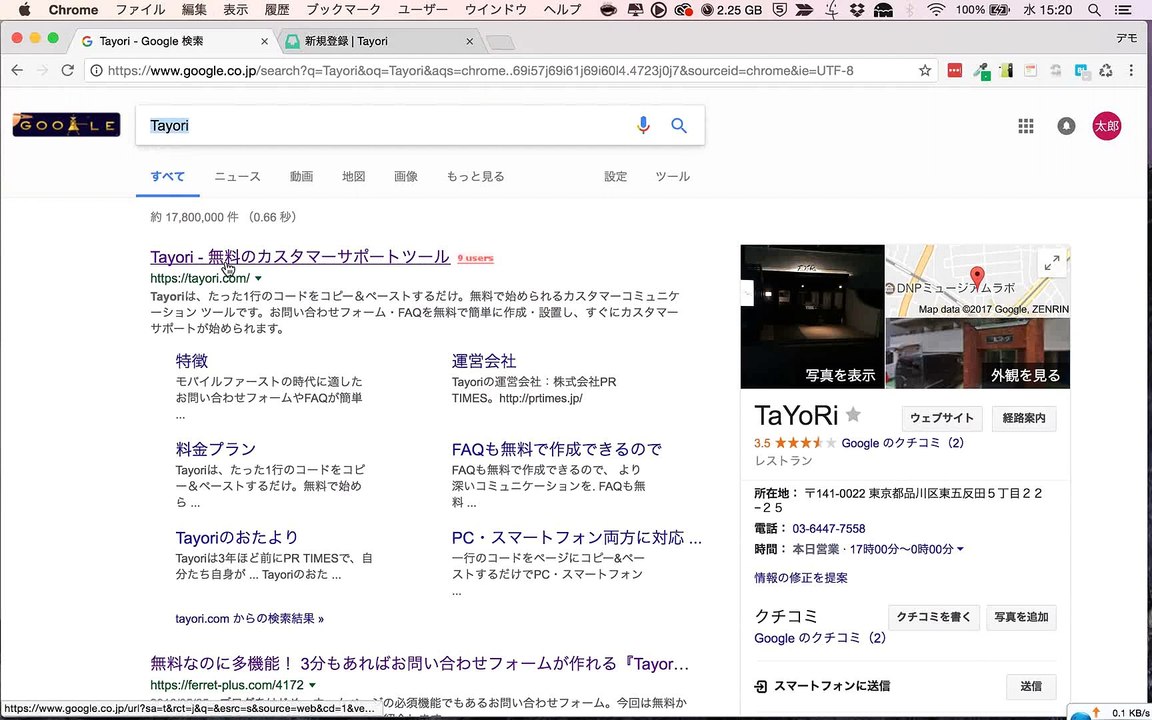
Task: Open the ツール search tools
Action: click(672, 176)
